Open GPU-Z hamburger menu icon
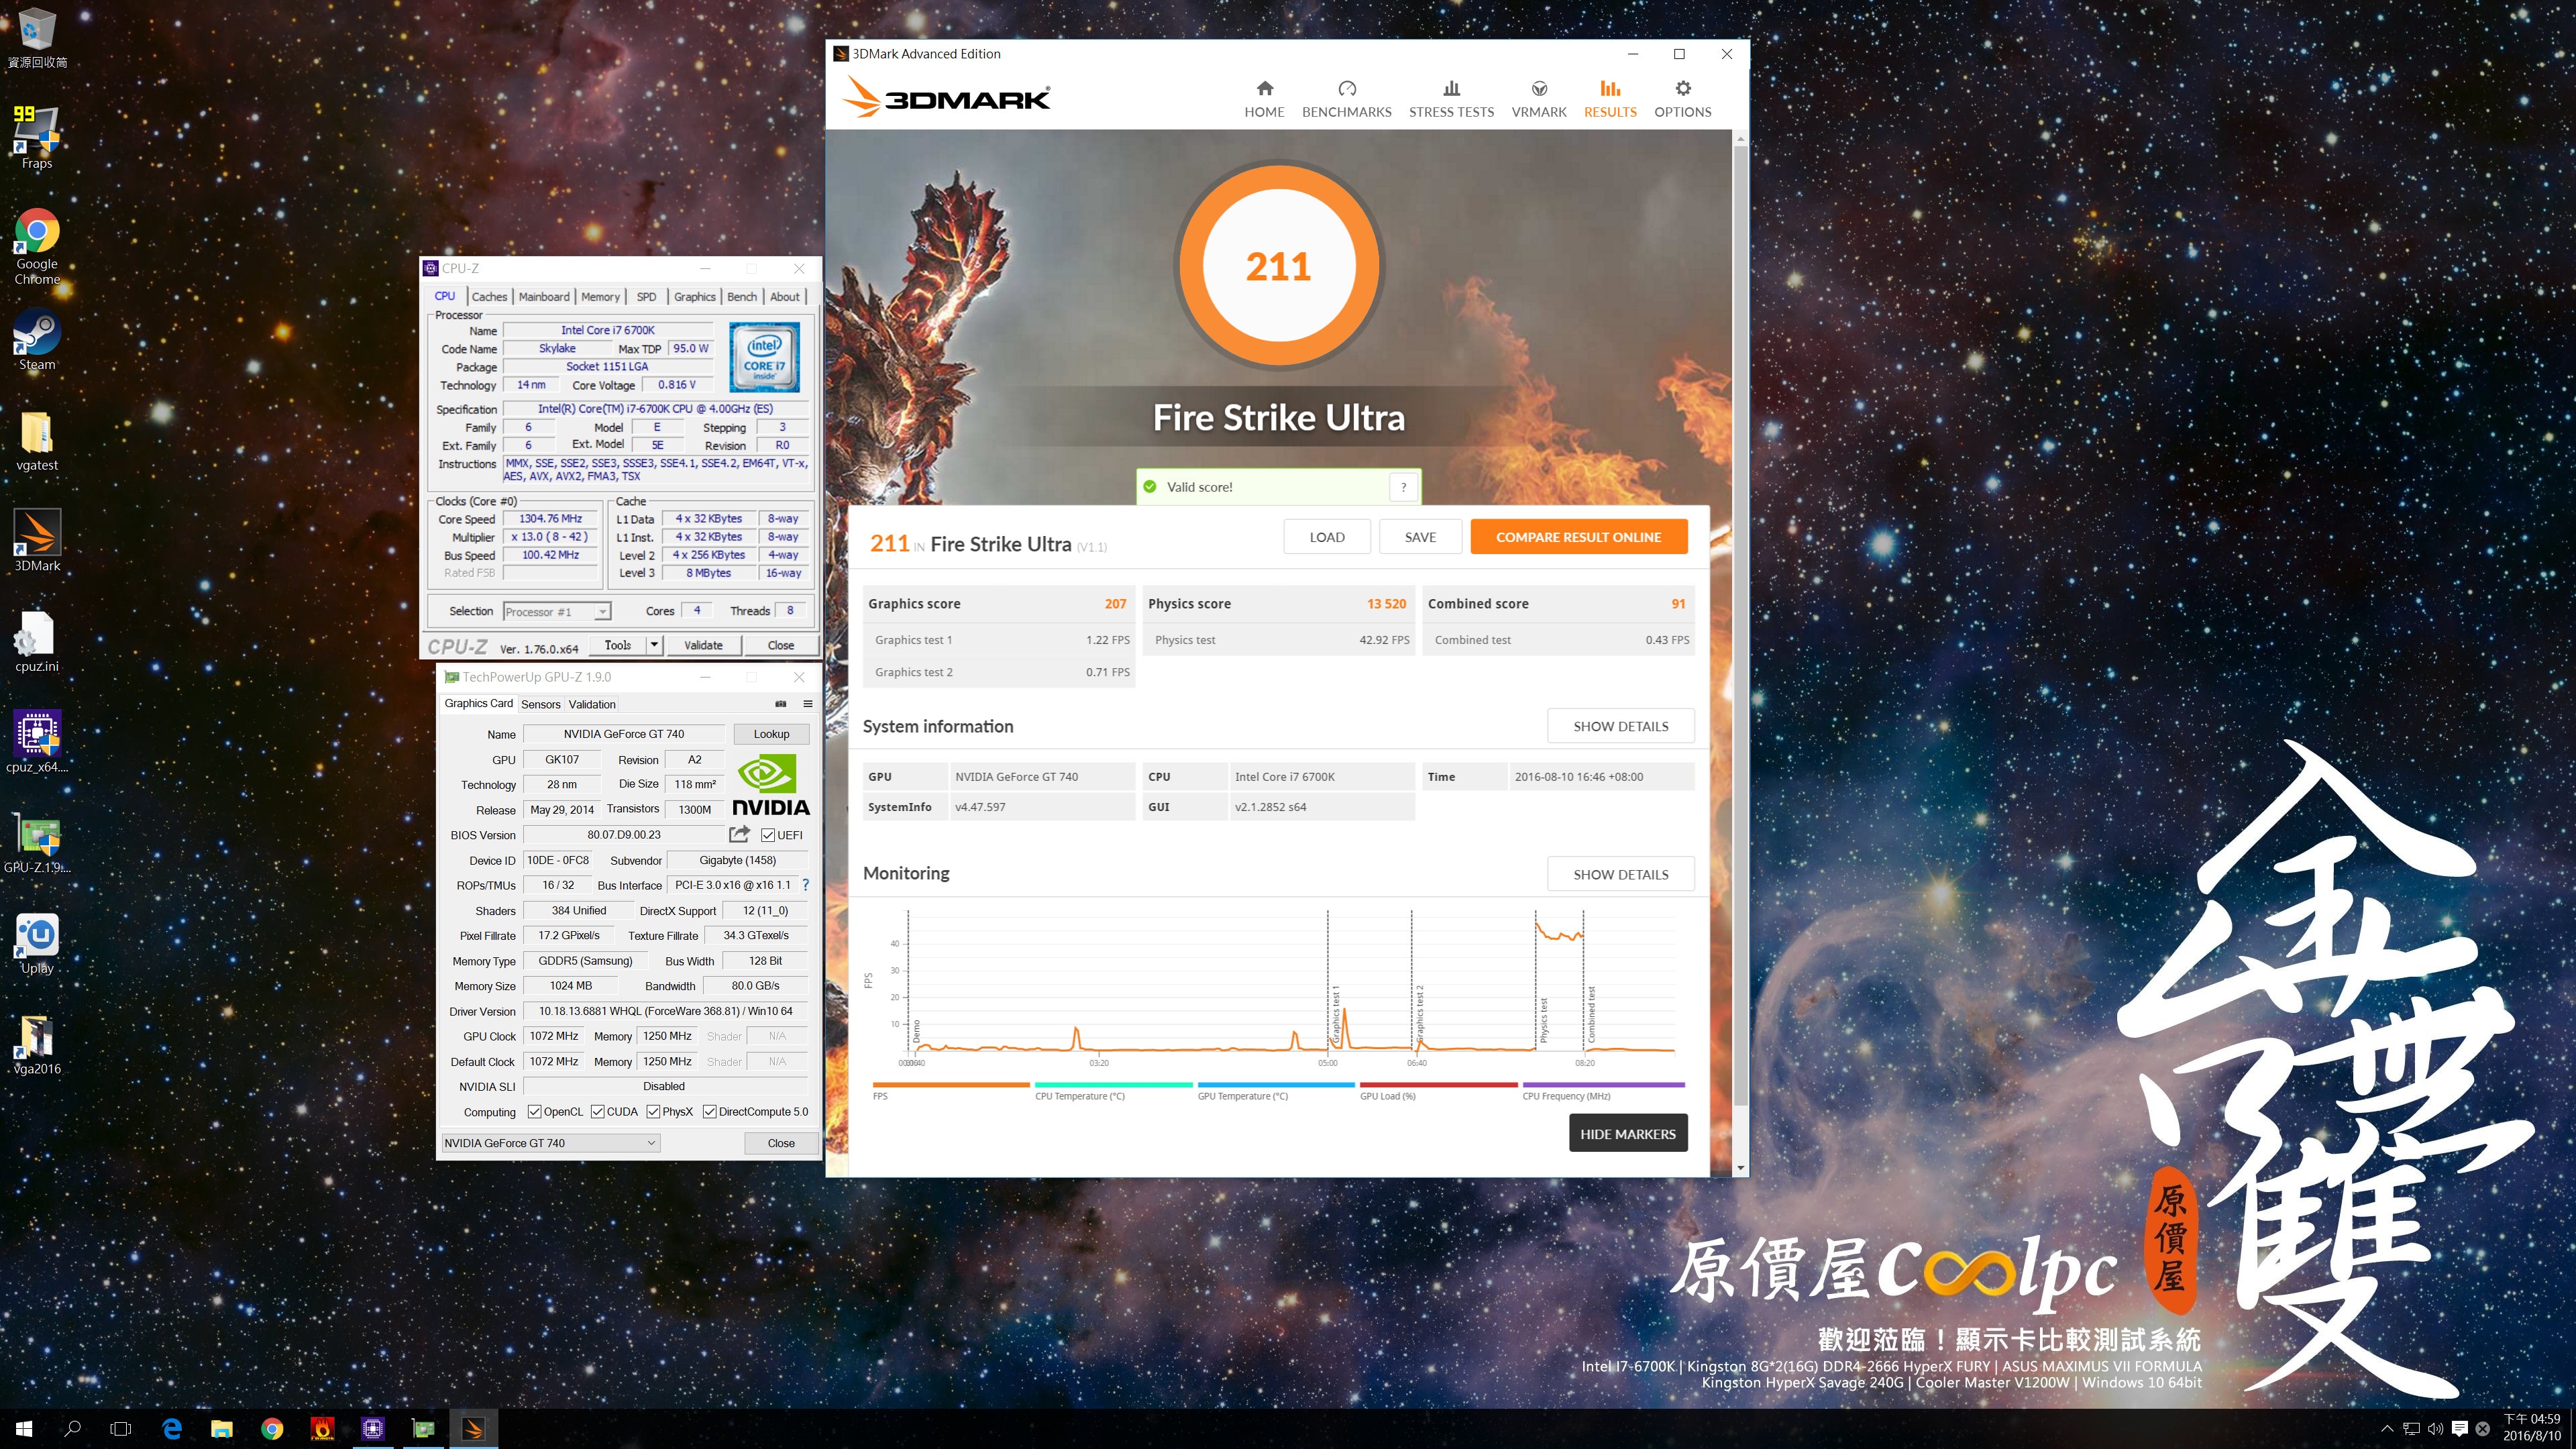Viewport: 2576px width, 1449px height. click(x=807, y=704)
